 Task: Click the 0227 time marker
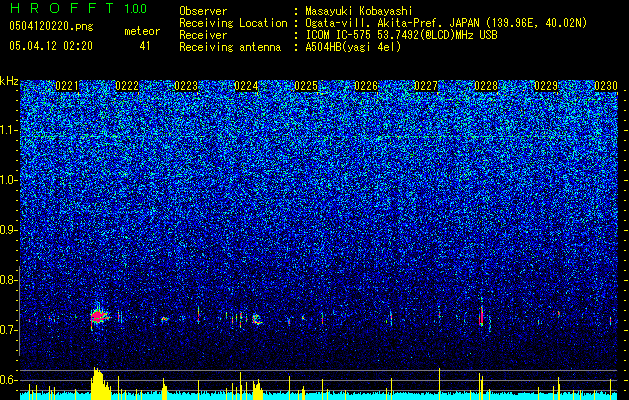pyautogui.click(x=426, y=86)
